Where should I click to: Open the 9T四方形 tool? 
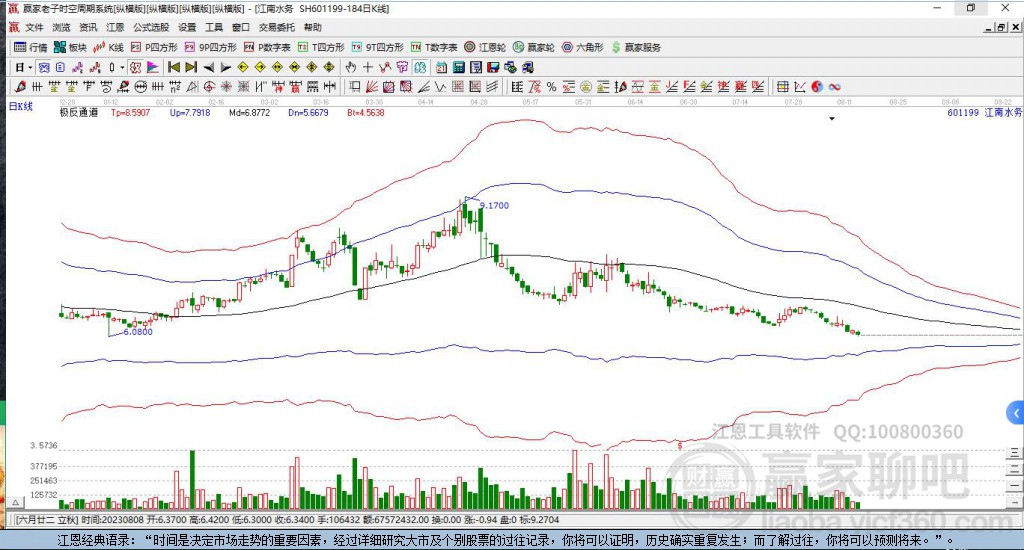point(377,47)
